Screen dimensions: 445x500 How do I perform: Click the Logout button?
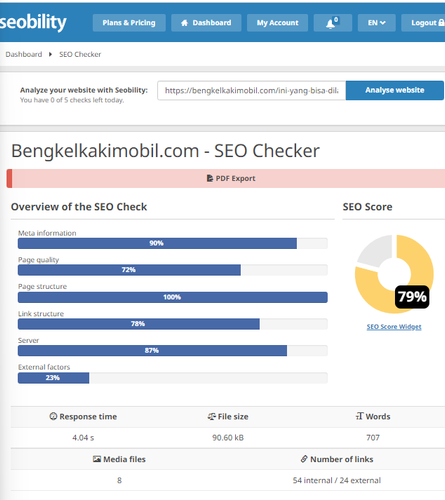tap(424, 23)
